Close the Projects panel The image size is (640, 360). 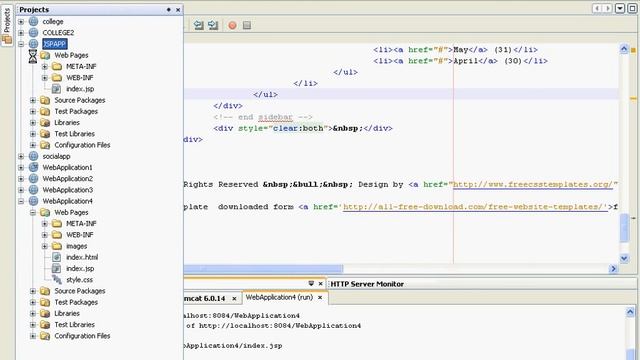pyautogui.click(x=178, y=9)
